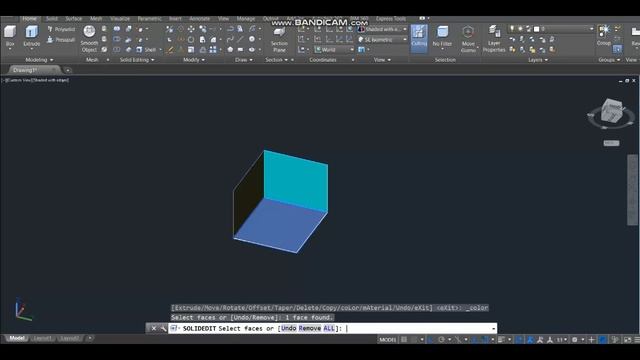Viewport: 640px width, 360px height.
Task: Open the Express Tools ribbon tab
Action: tap(391, 19)
